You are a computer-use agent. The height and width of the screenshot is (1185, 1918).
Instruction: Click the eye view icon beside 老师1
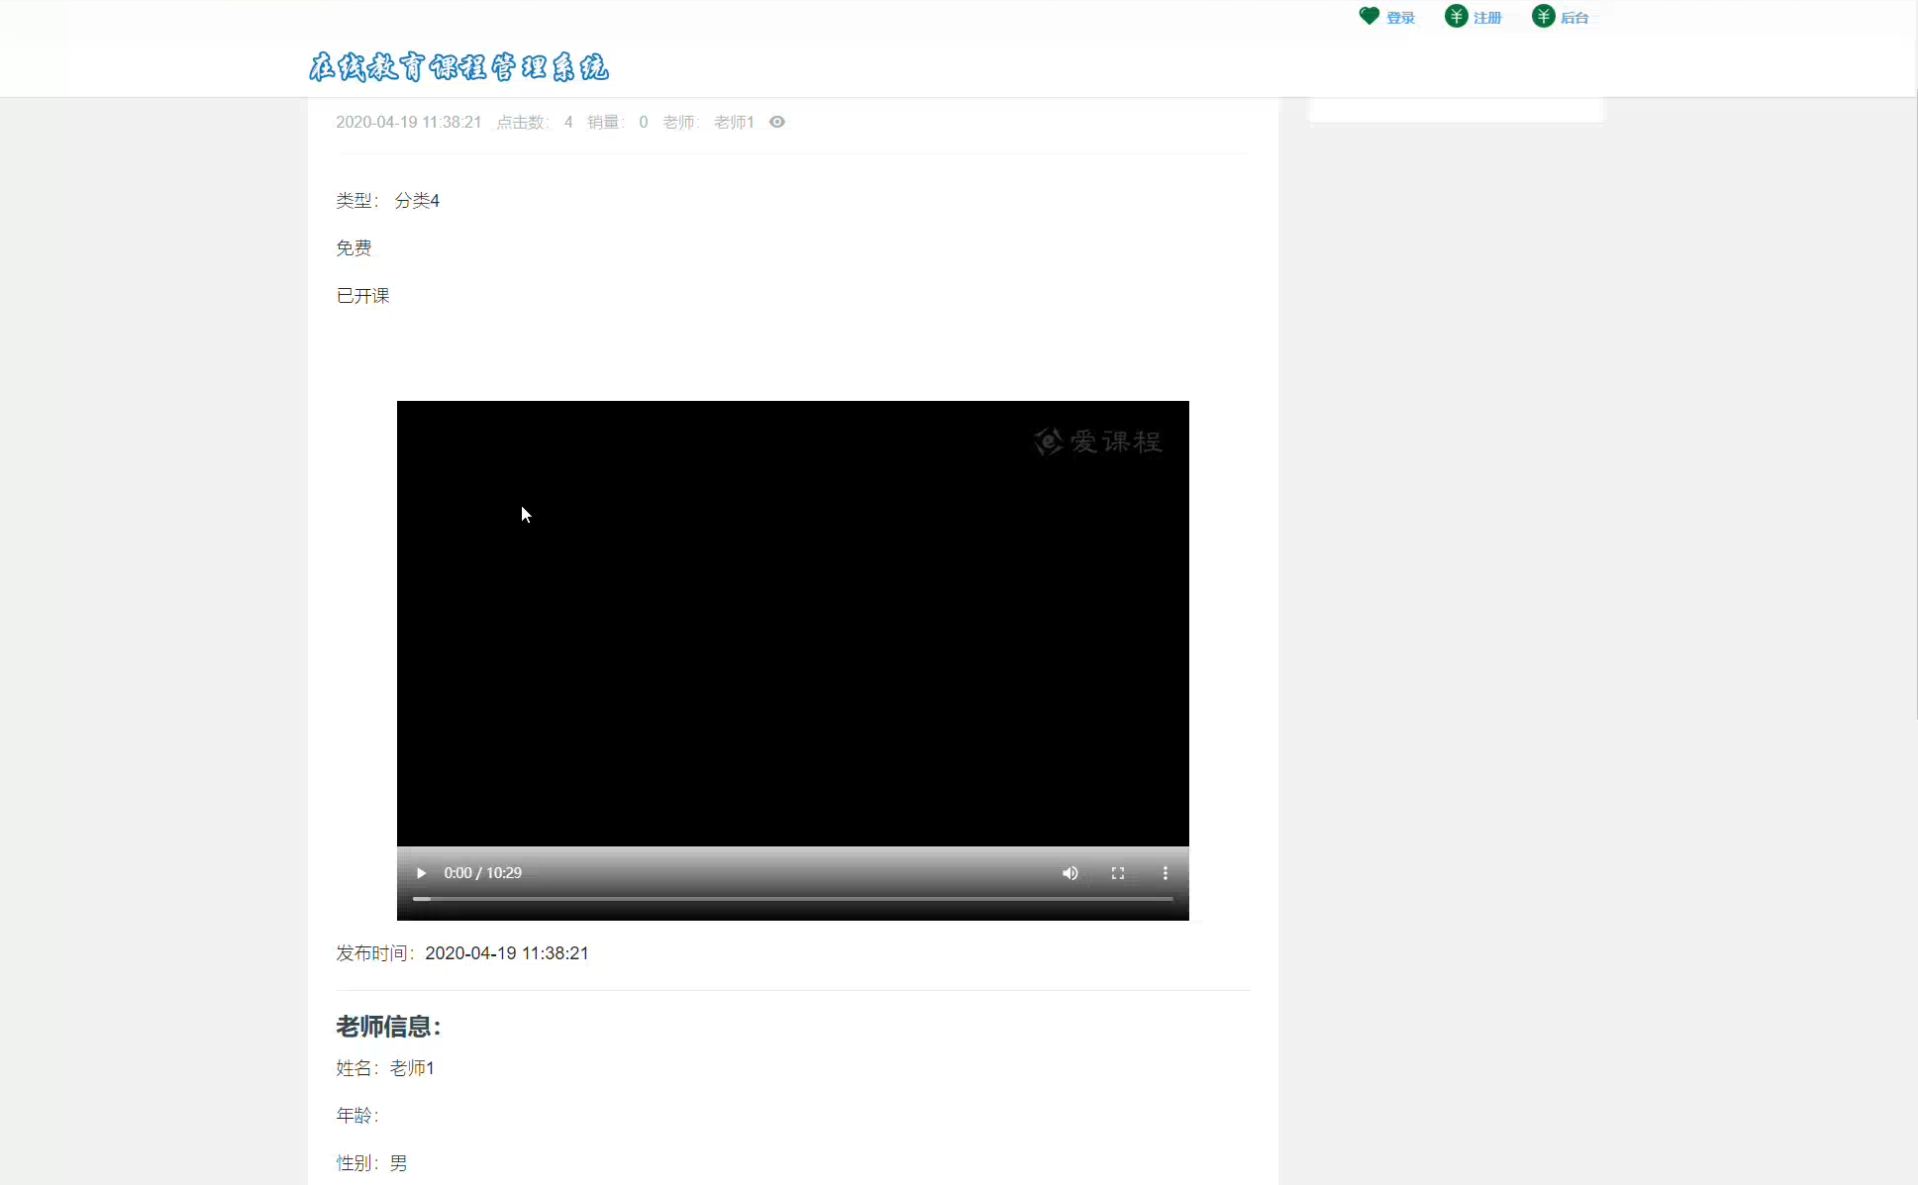point(777,122)
